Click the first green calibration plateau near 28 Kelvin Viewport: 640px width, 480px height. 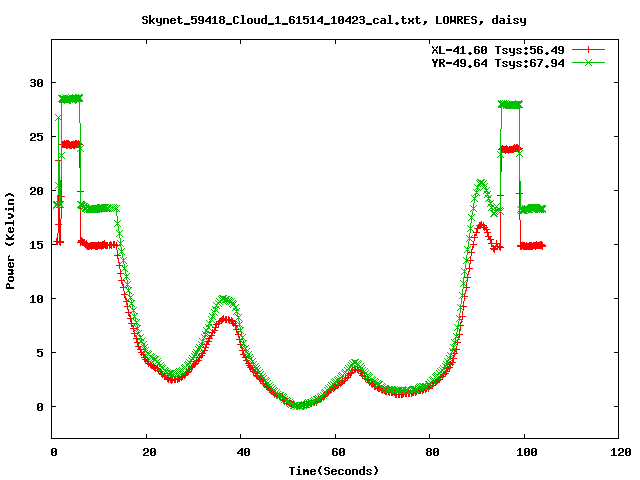71,99
